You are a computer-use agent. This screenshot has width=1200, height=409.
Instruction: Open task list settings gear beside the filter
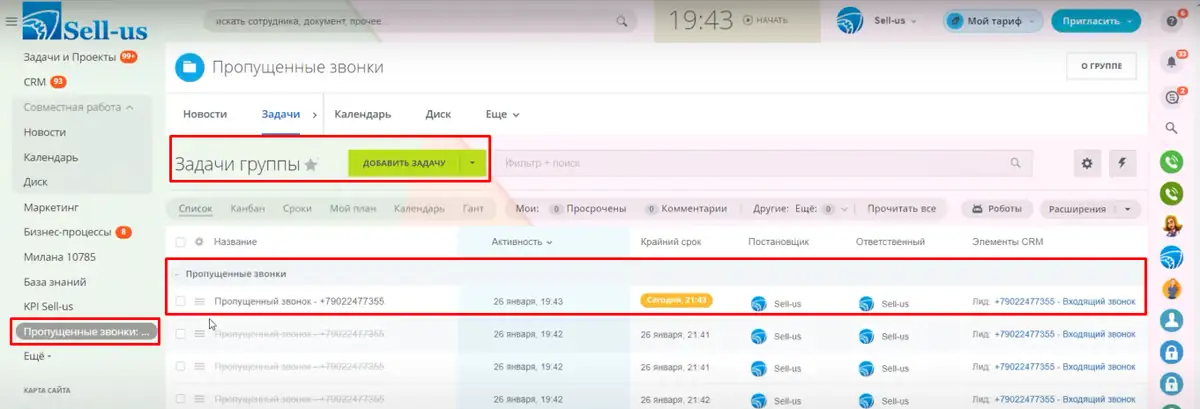[x=1088, y=163]
